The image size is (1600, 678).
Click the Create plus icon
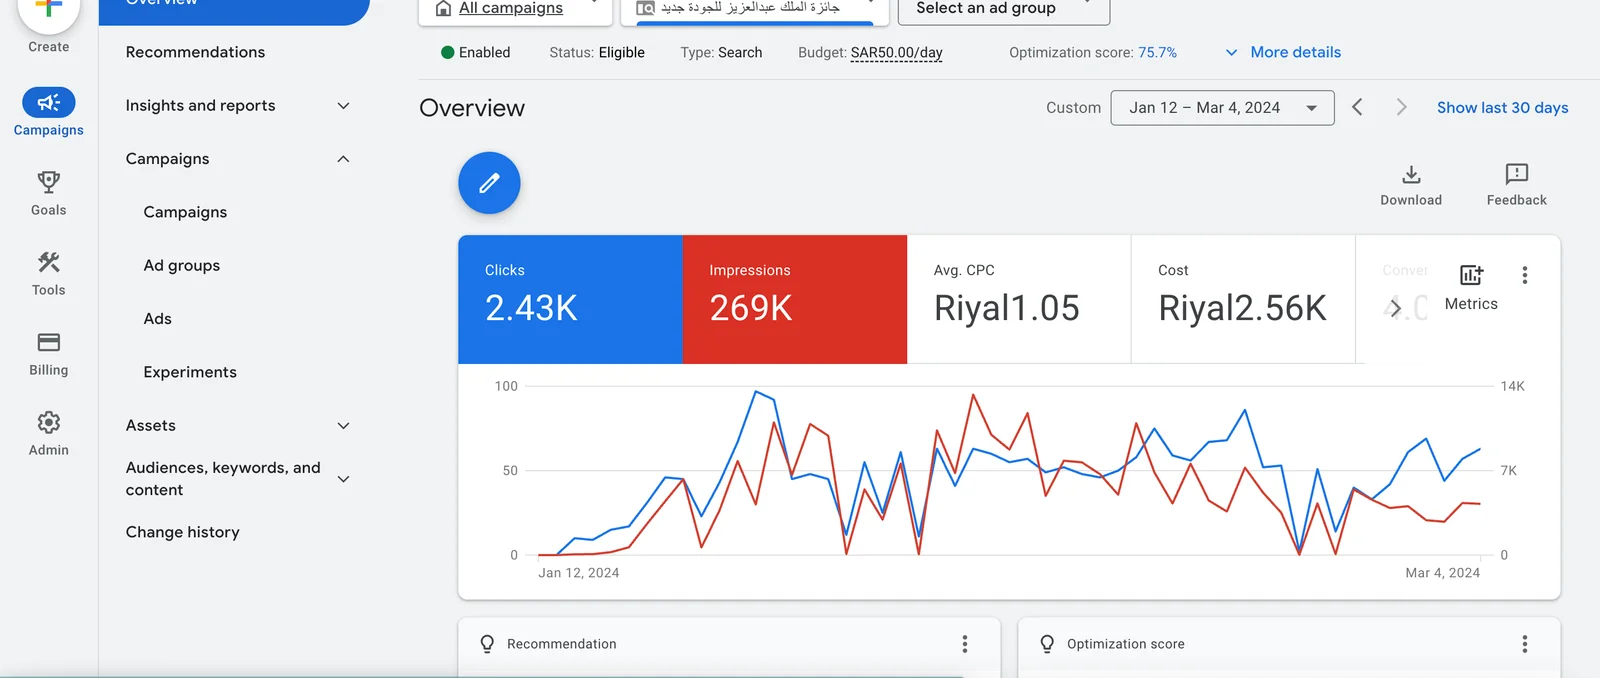[48, 12]
